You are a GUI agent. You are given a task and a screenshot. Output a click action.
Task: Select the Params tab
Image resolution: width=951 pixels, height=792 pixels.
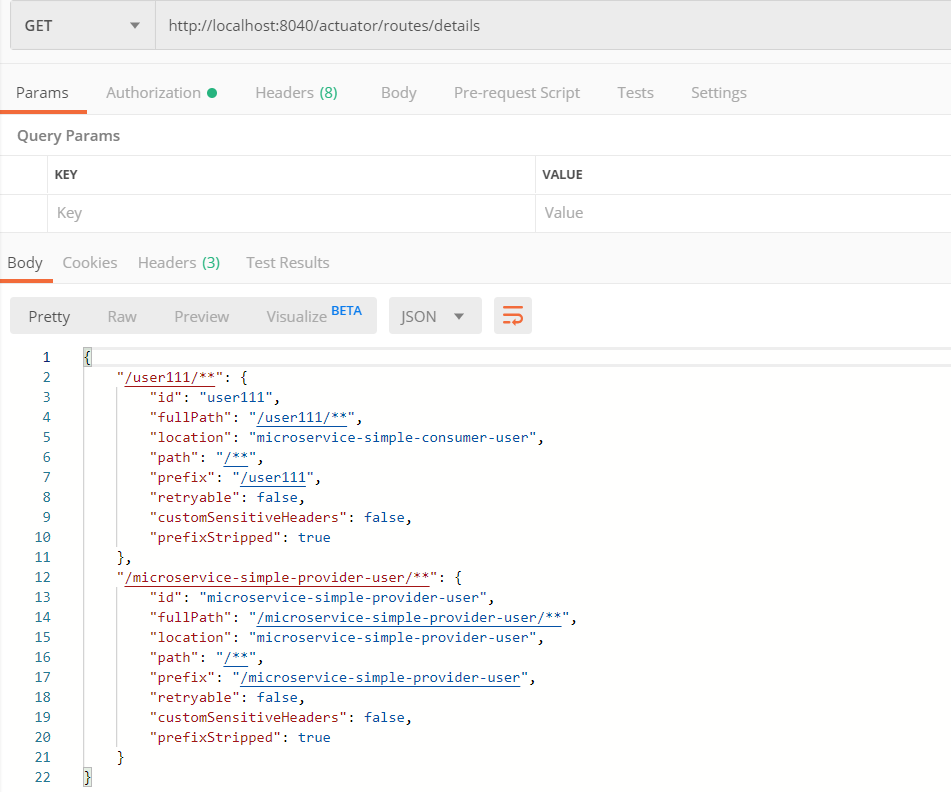click(x=42, y=93)
